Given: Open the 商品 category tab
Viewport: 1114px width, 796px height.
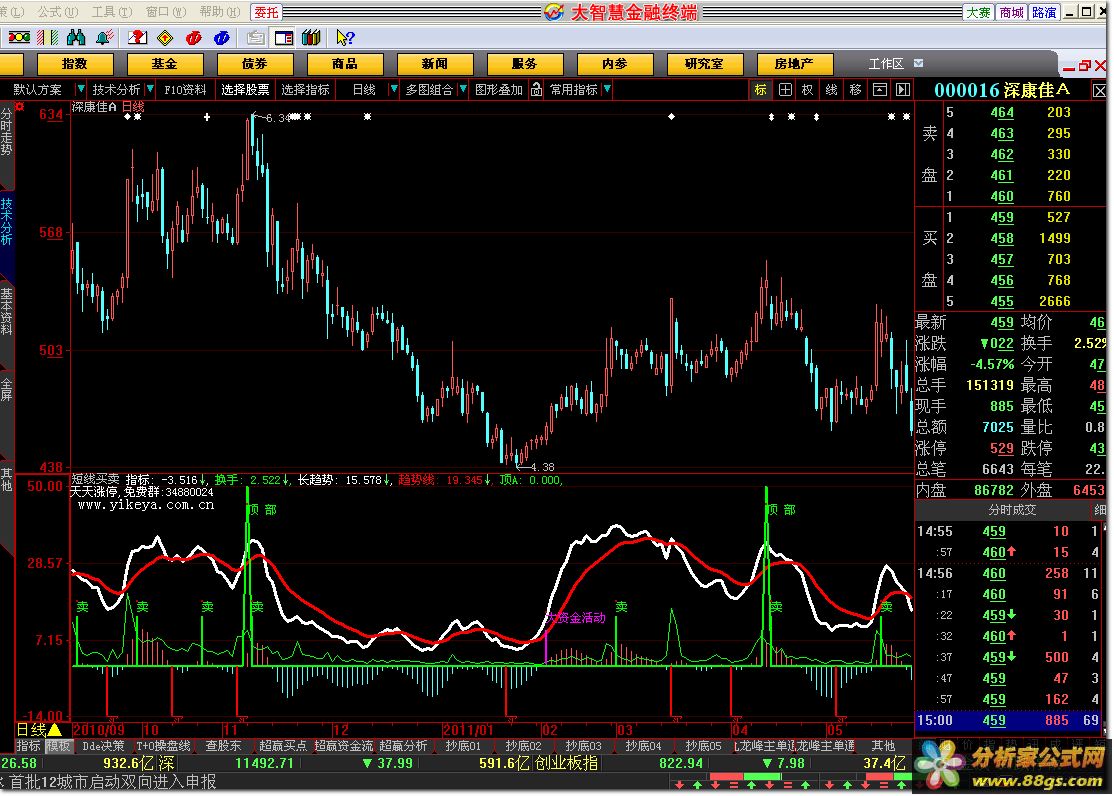Looking at the screenshot, I should click(345, 64).
